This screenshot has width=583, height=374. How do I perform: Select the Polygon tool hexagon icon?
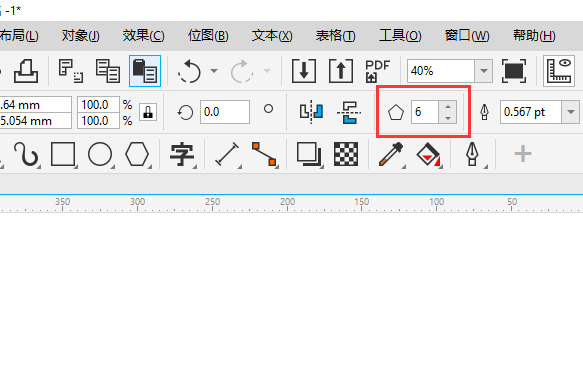[x=137, y=154]
